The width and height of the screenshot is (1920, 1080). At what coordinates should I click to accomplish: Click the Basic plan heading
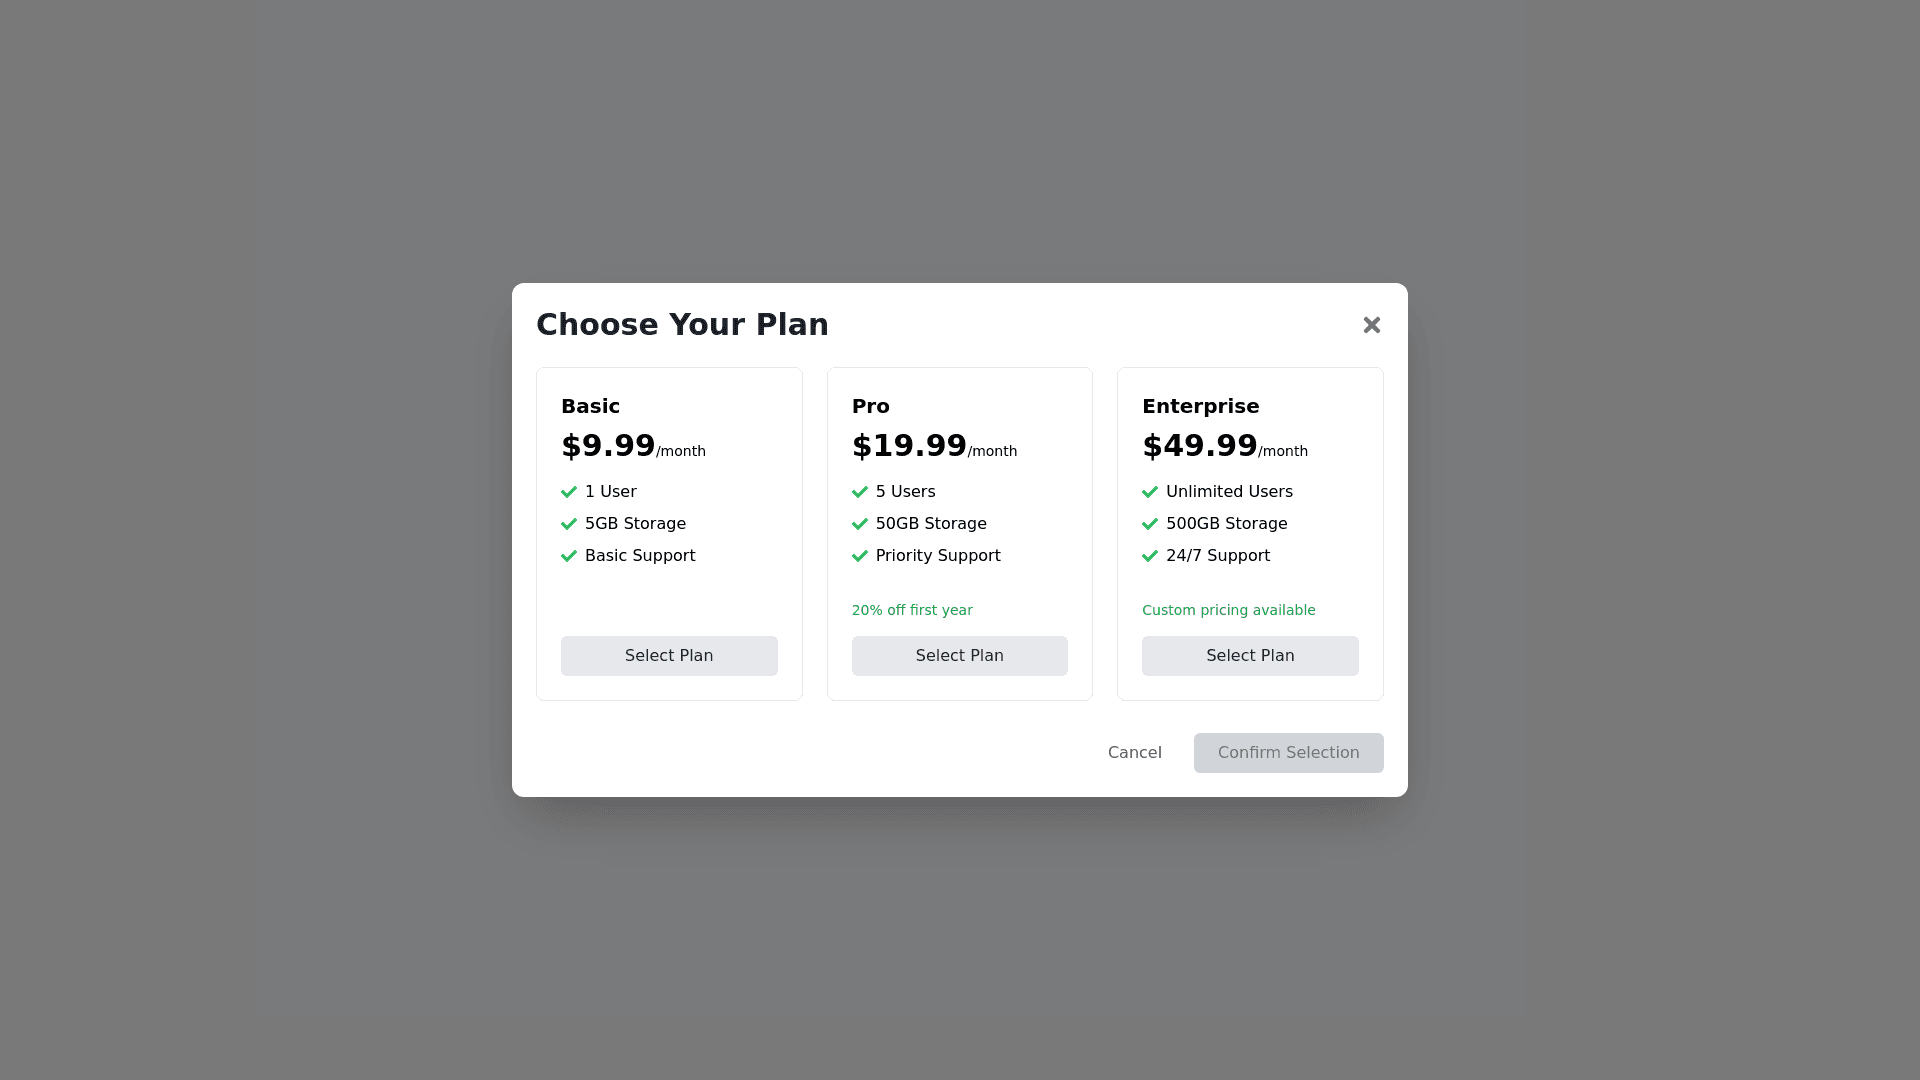tap(590, 406)
